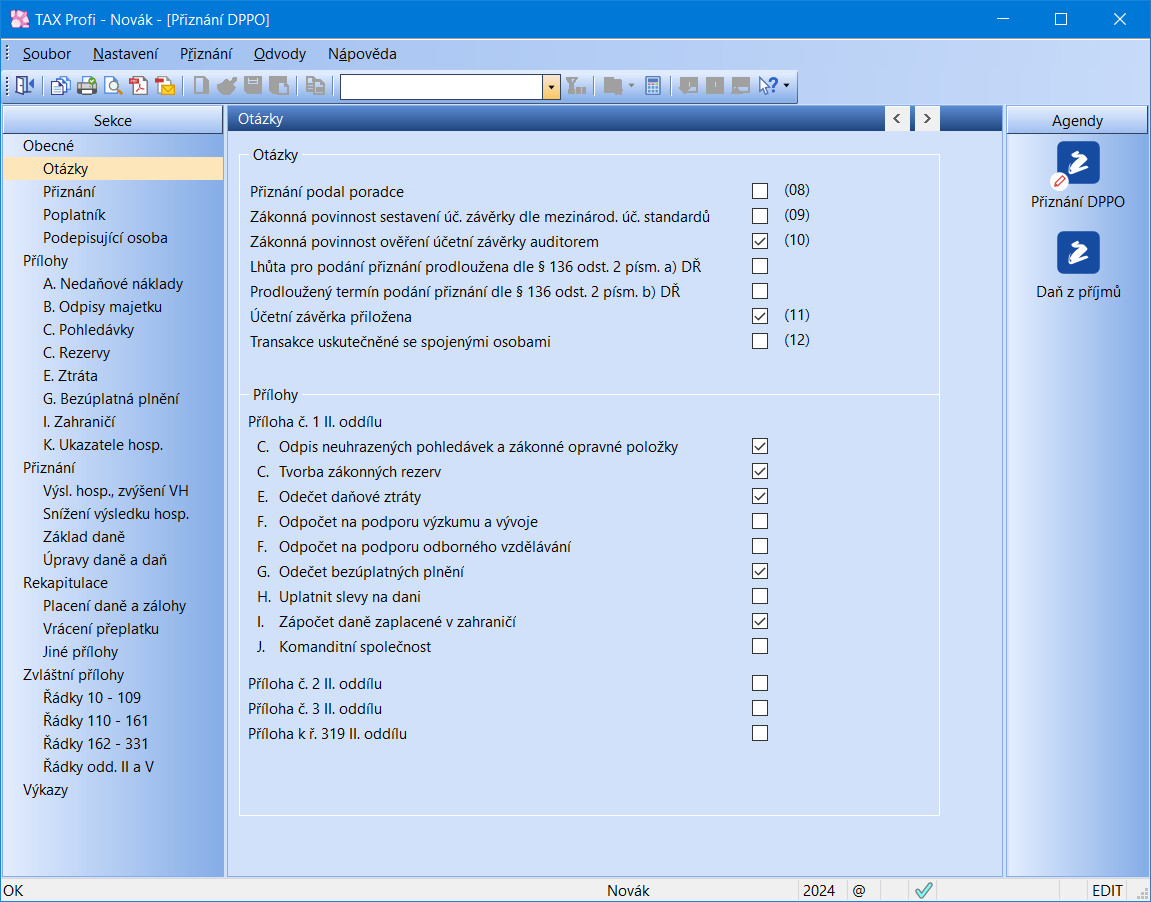
Task: Enable Transakce se spojenými osobami checkbox
Action: pos(760,341)
